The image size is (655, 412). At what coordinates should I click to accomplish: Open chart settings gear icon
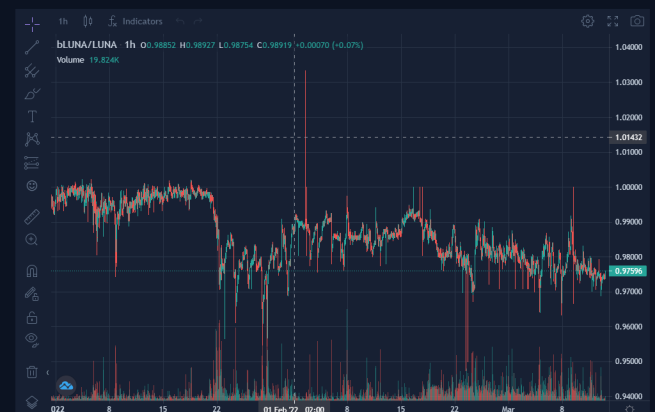[588, 21]
